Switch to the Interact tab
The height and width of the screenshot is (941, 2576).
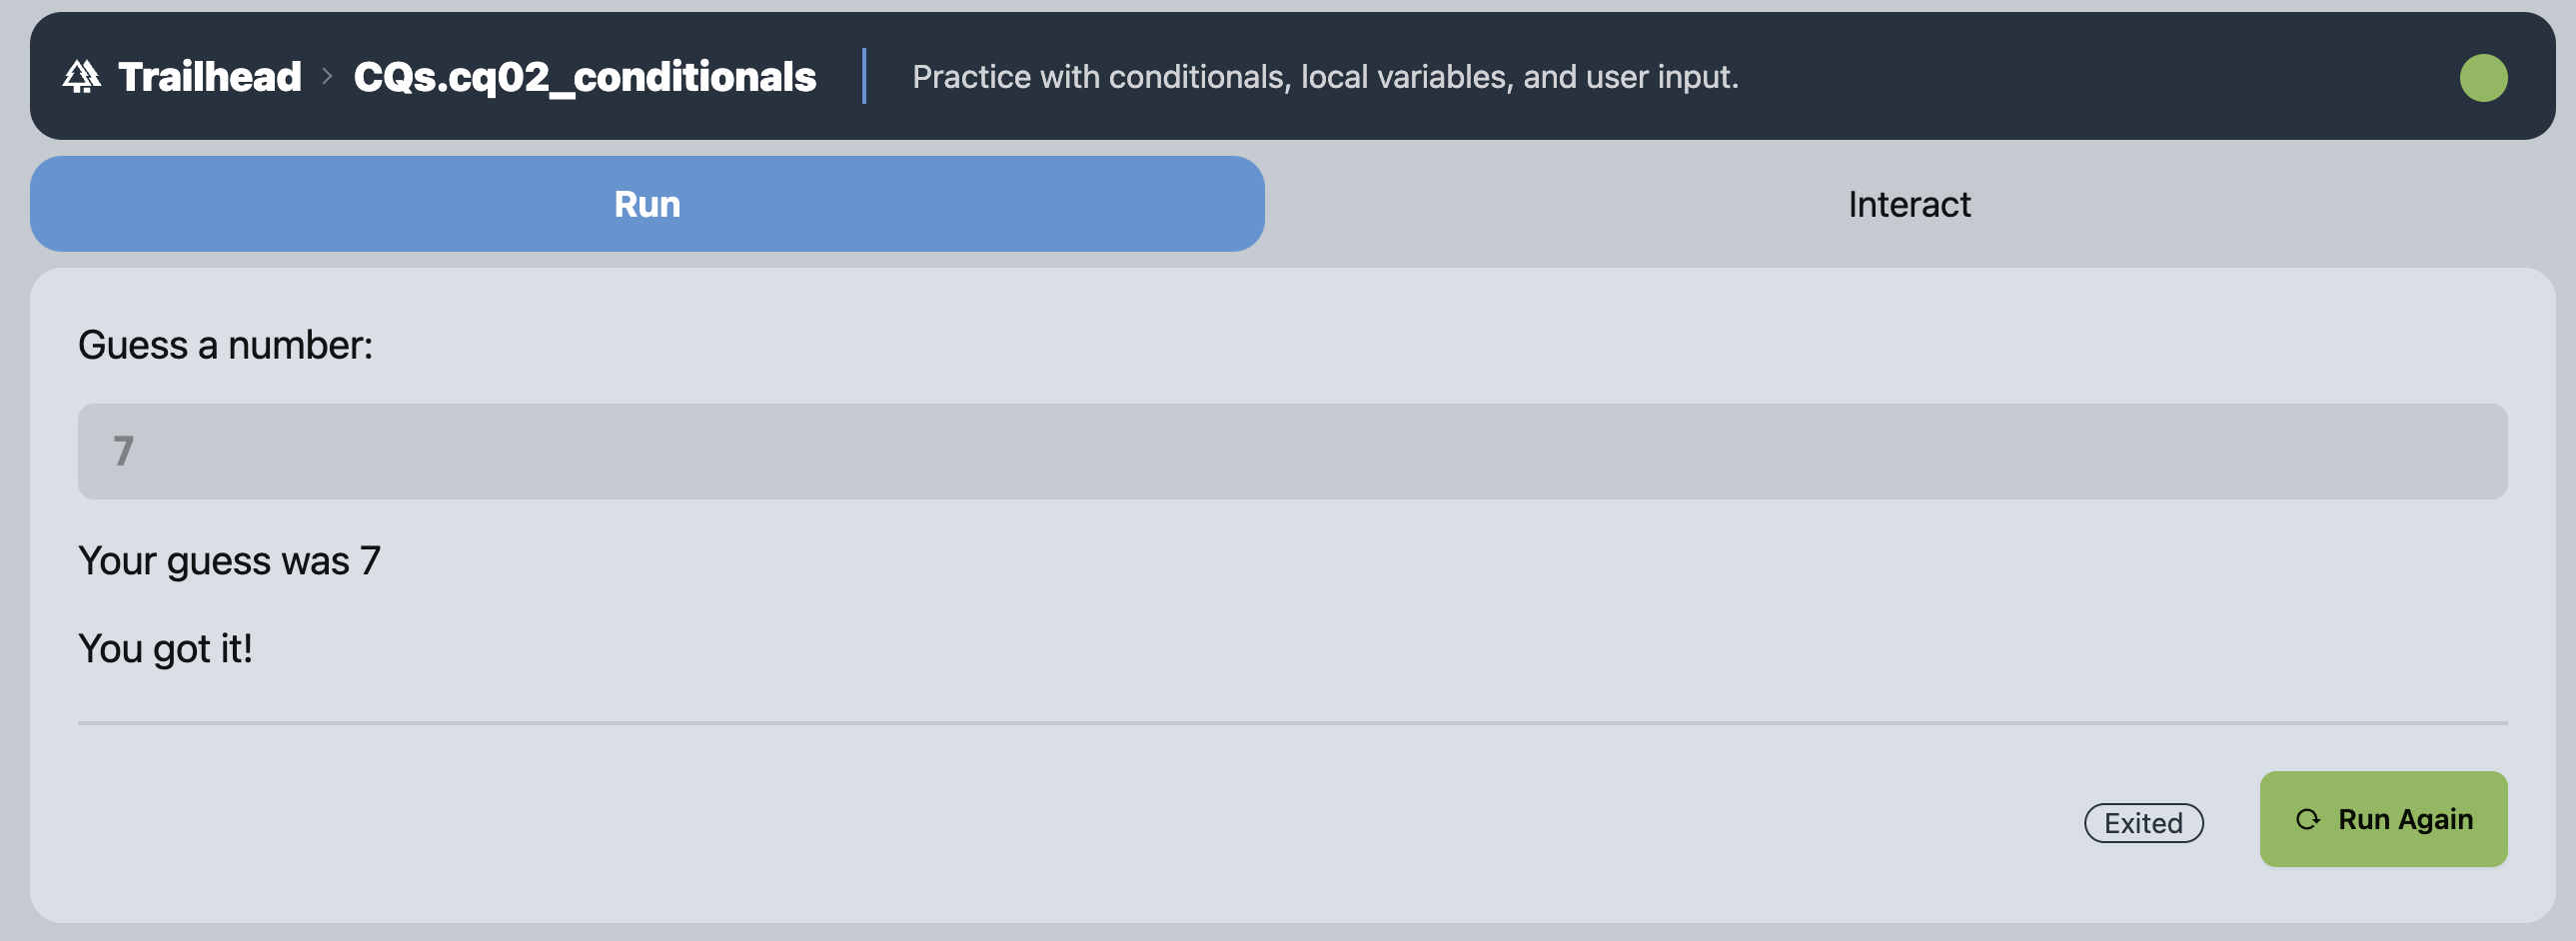pyautogui.click(x=1908, y=204)
